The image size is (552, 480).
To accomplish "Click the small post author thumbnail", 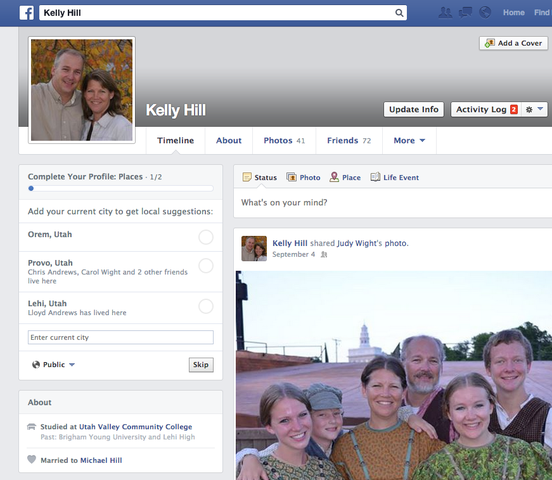I will click(254, 248).
